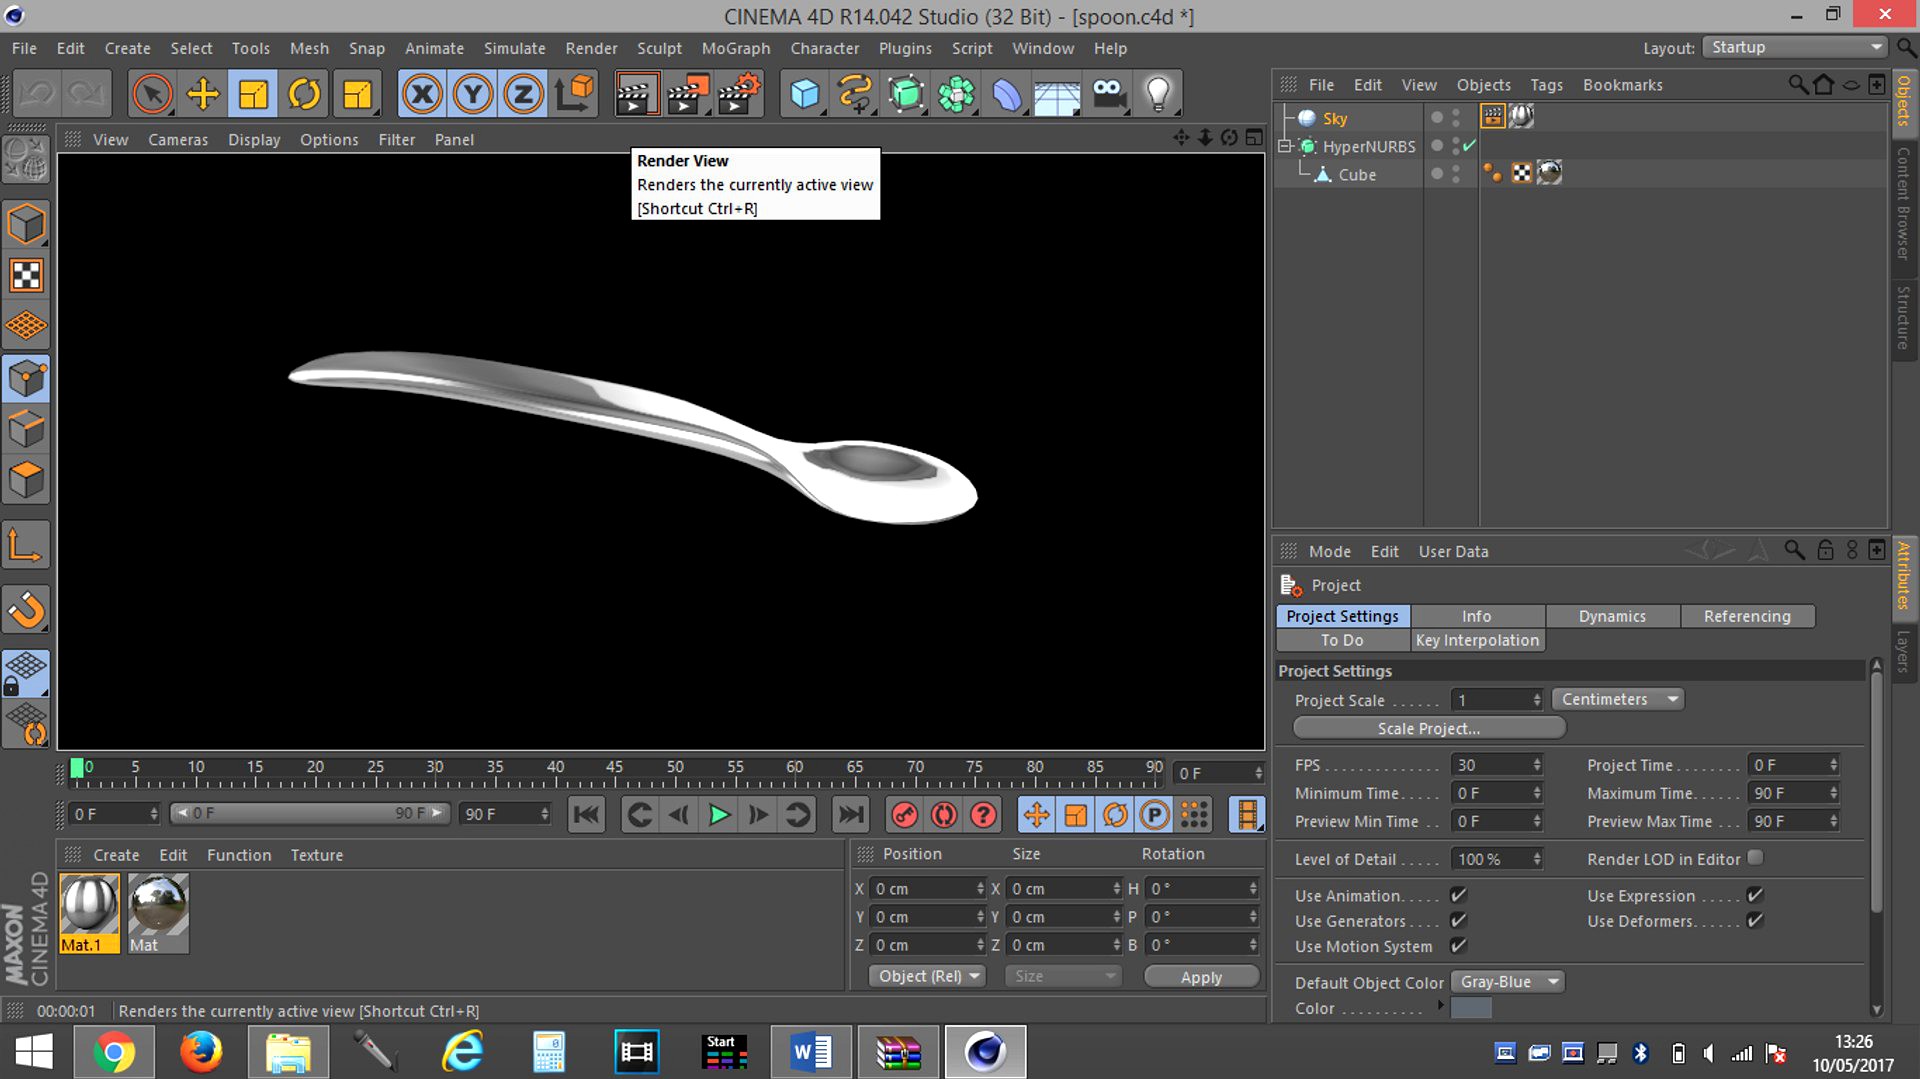Select the Live Selection tool
This screenshot has width=1920, height=1079.
[x=152, y=94]
